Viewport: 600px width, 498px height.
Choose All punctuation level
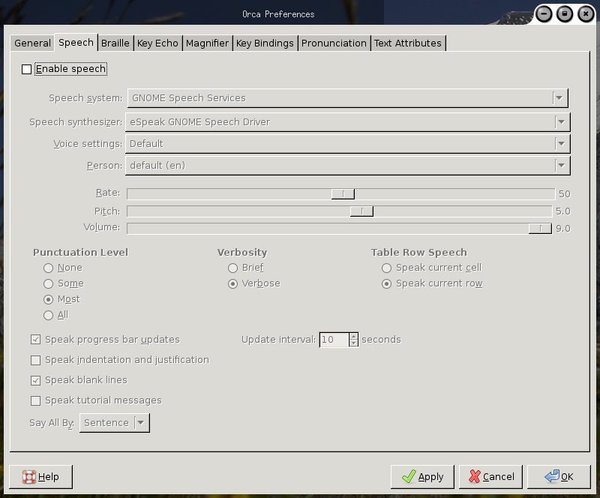[x=48, y=315]
